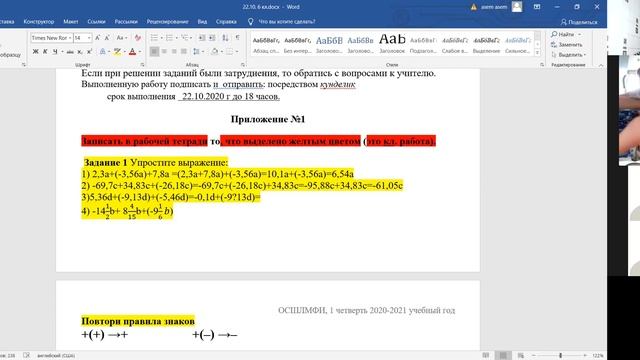Switch to web layout view

click(521, 356)
